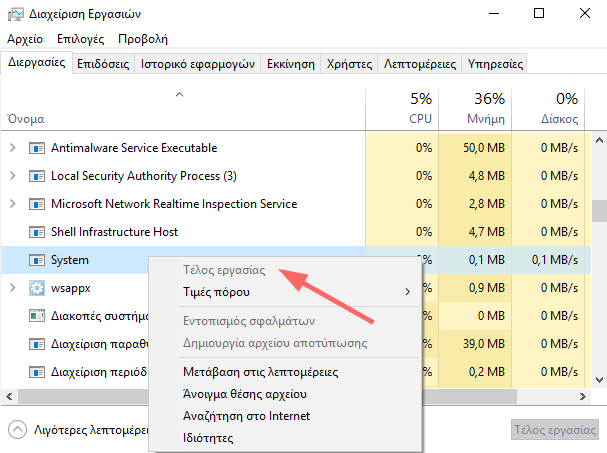This screenshot has width=607, height=453.
Task: Click the 0,9 MB memory value of wsappx
Action: pyautogui.click(x=487, y=288)
